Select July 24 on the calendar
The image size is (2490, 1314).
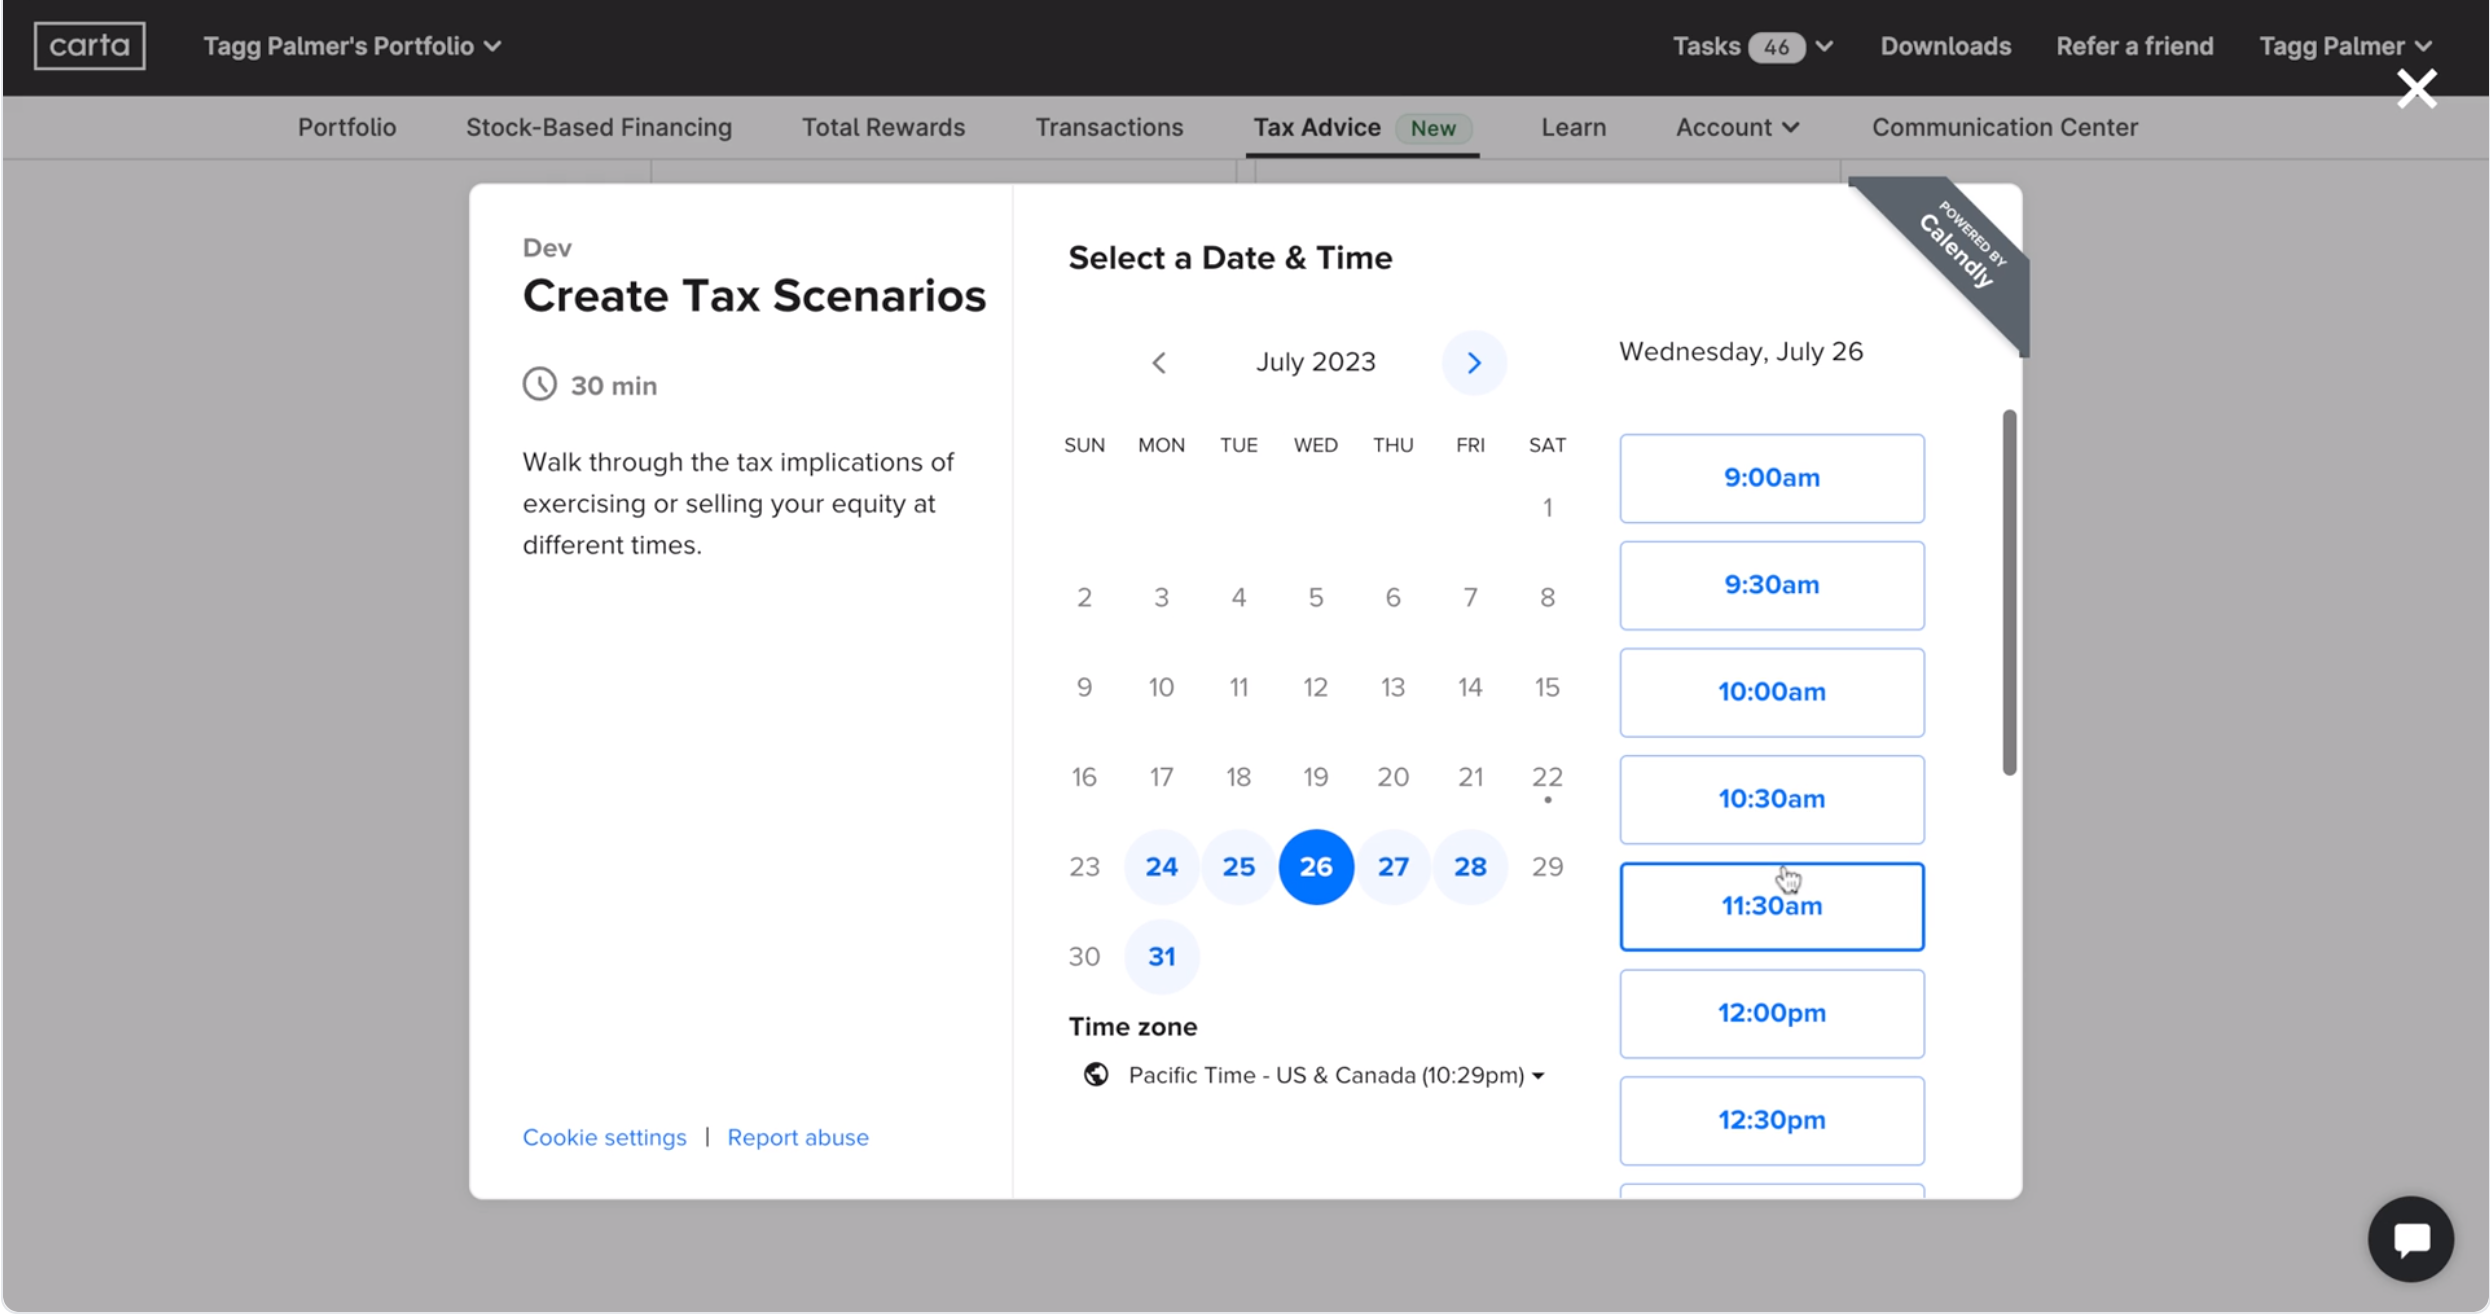point(1161,866)
